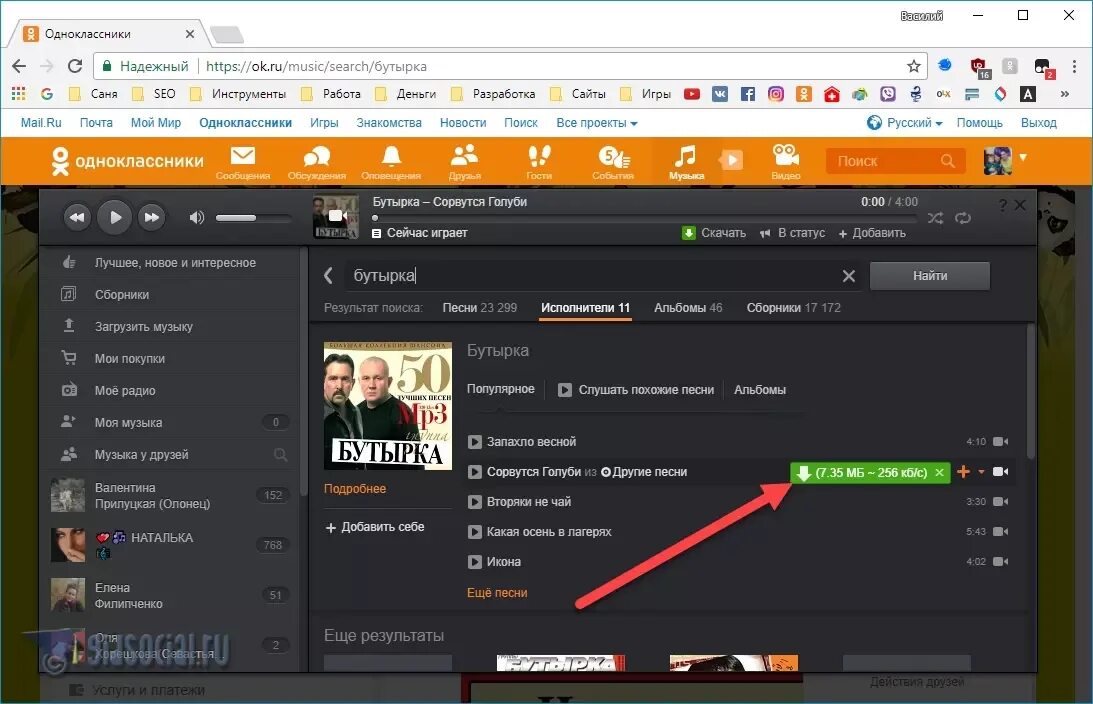Click Подробнее link under cover
The image size is (1093, 704).
(x=355, y=489)
